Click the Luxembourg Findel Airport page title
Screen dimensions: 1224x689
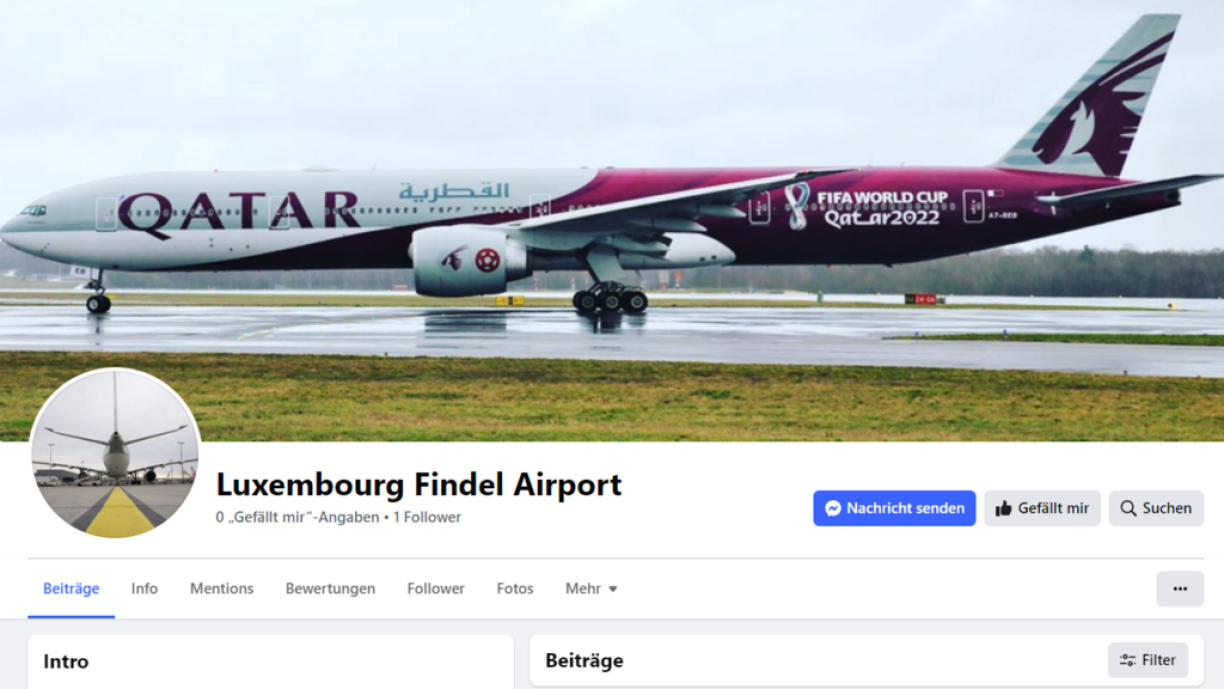[x=419, y=485]
